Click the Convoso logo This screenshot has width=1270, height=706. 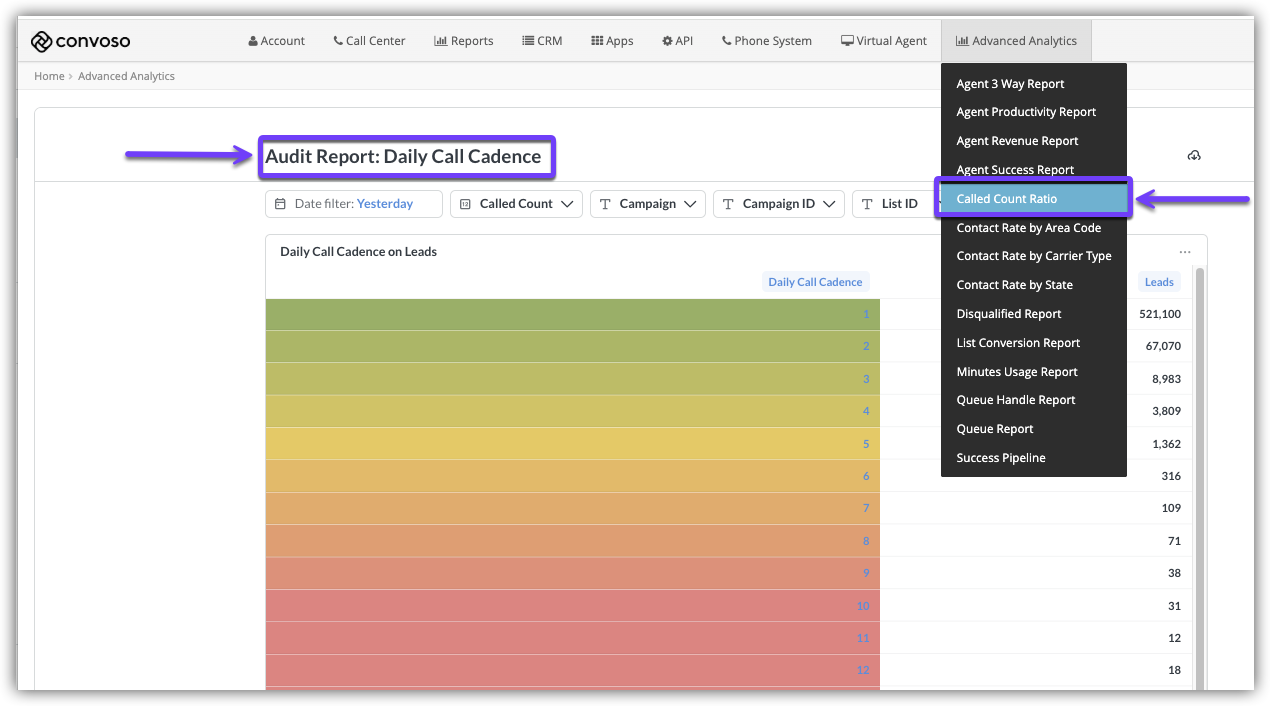(80, 41)
